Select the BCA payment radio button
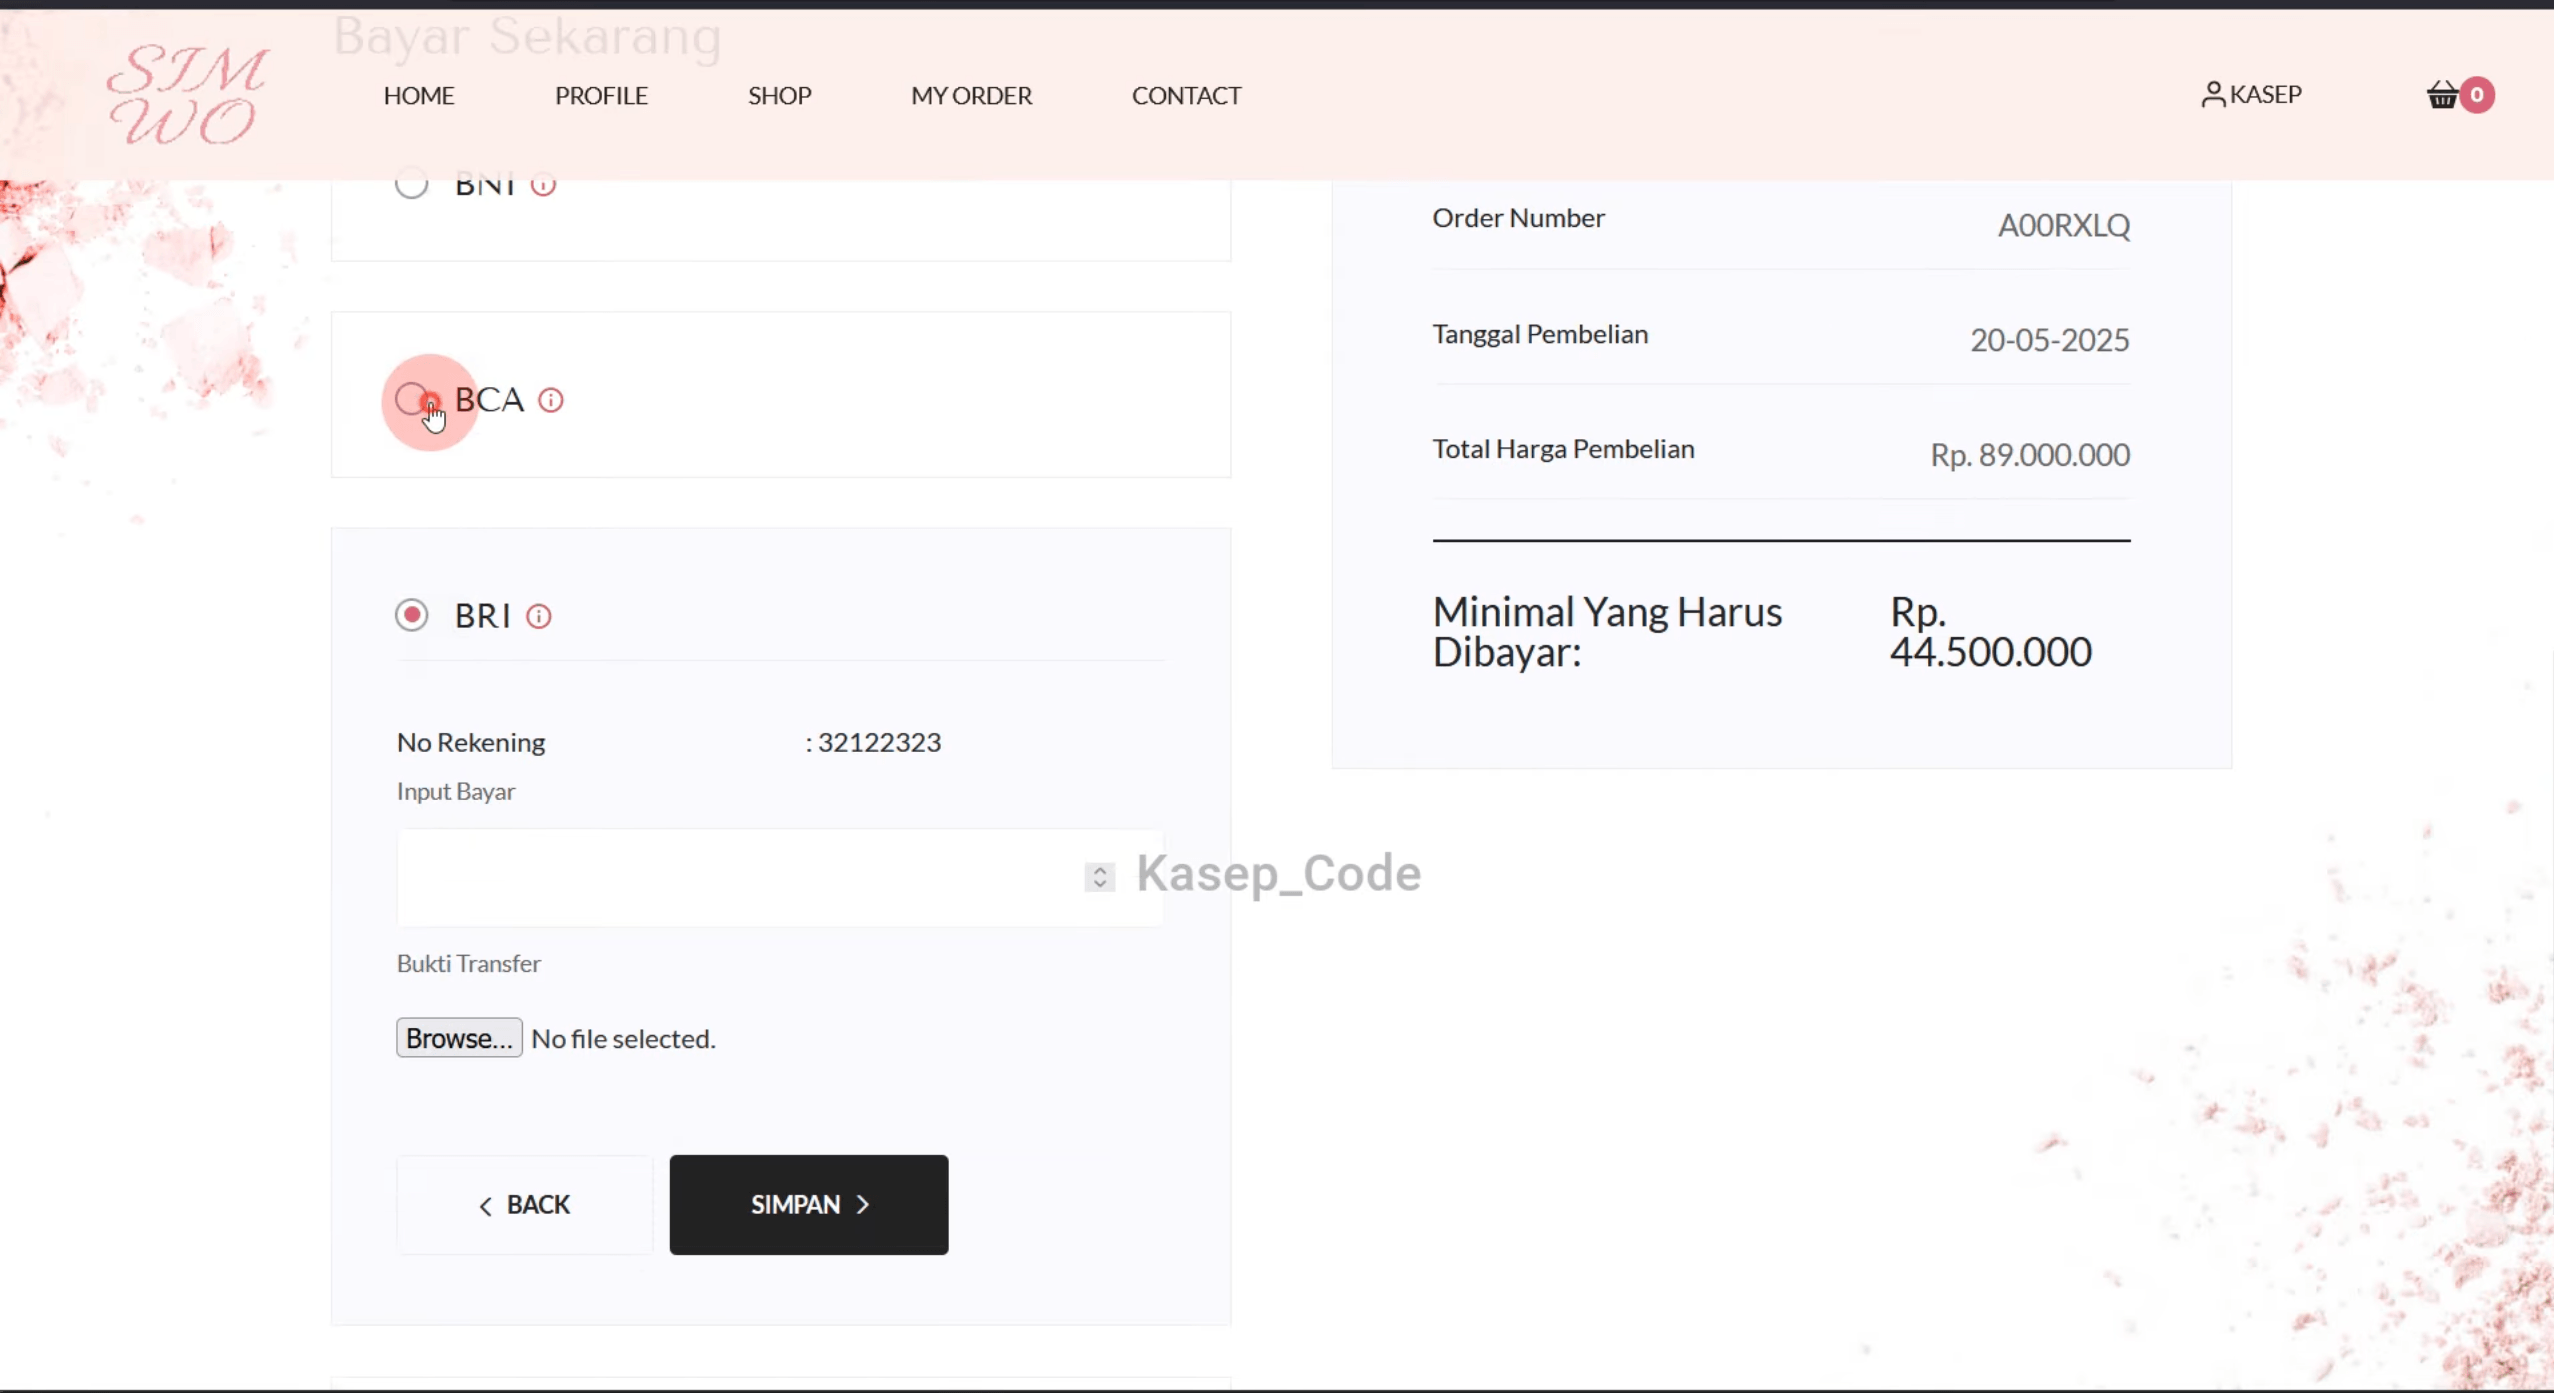The image size is (2554, 1393). pos(411,399)
